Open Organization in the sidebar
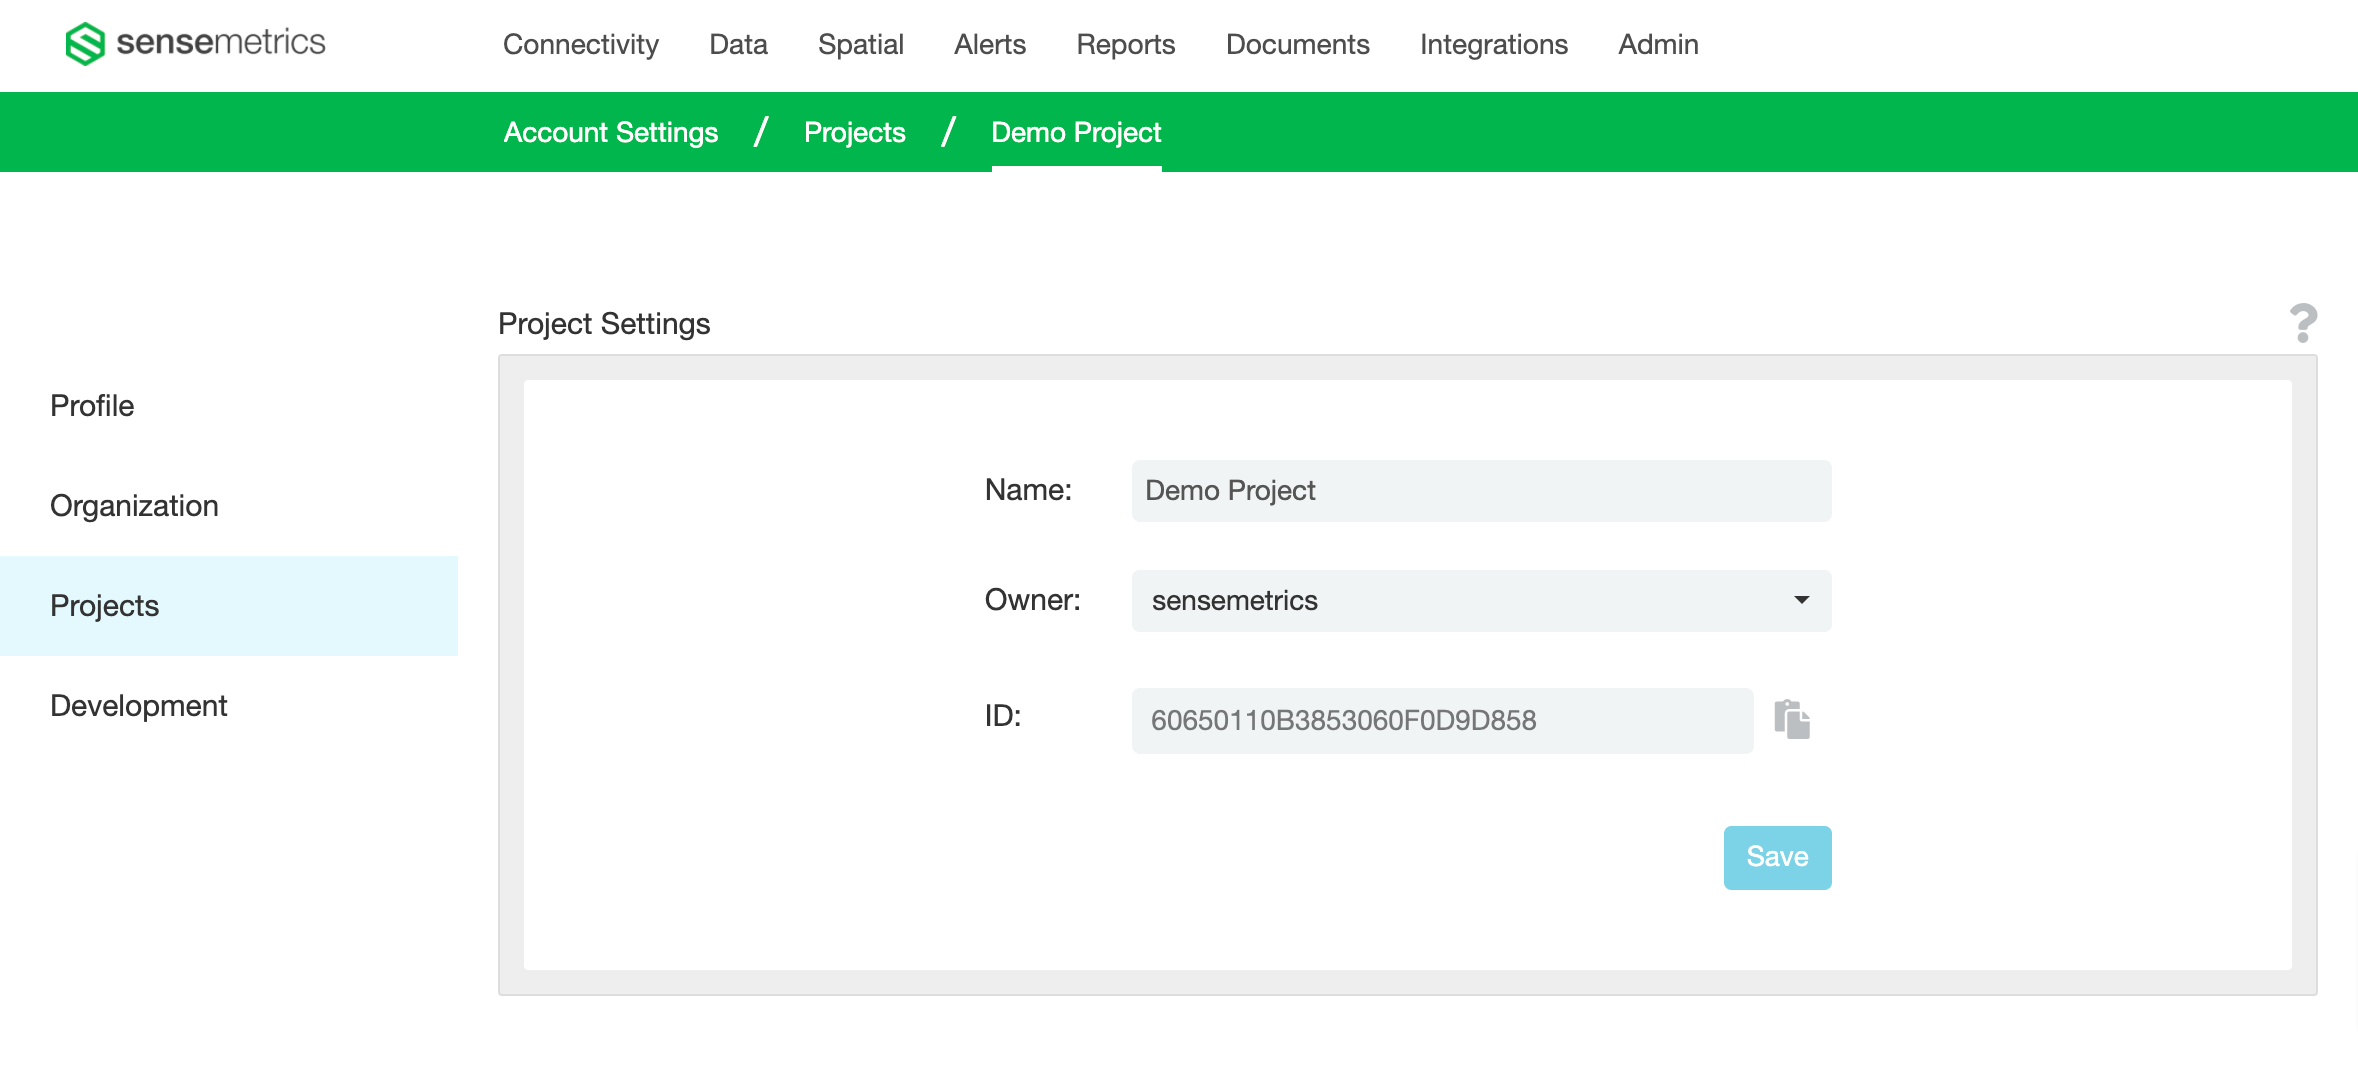The image size is (2358, 1068). pos(229,506)
